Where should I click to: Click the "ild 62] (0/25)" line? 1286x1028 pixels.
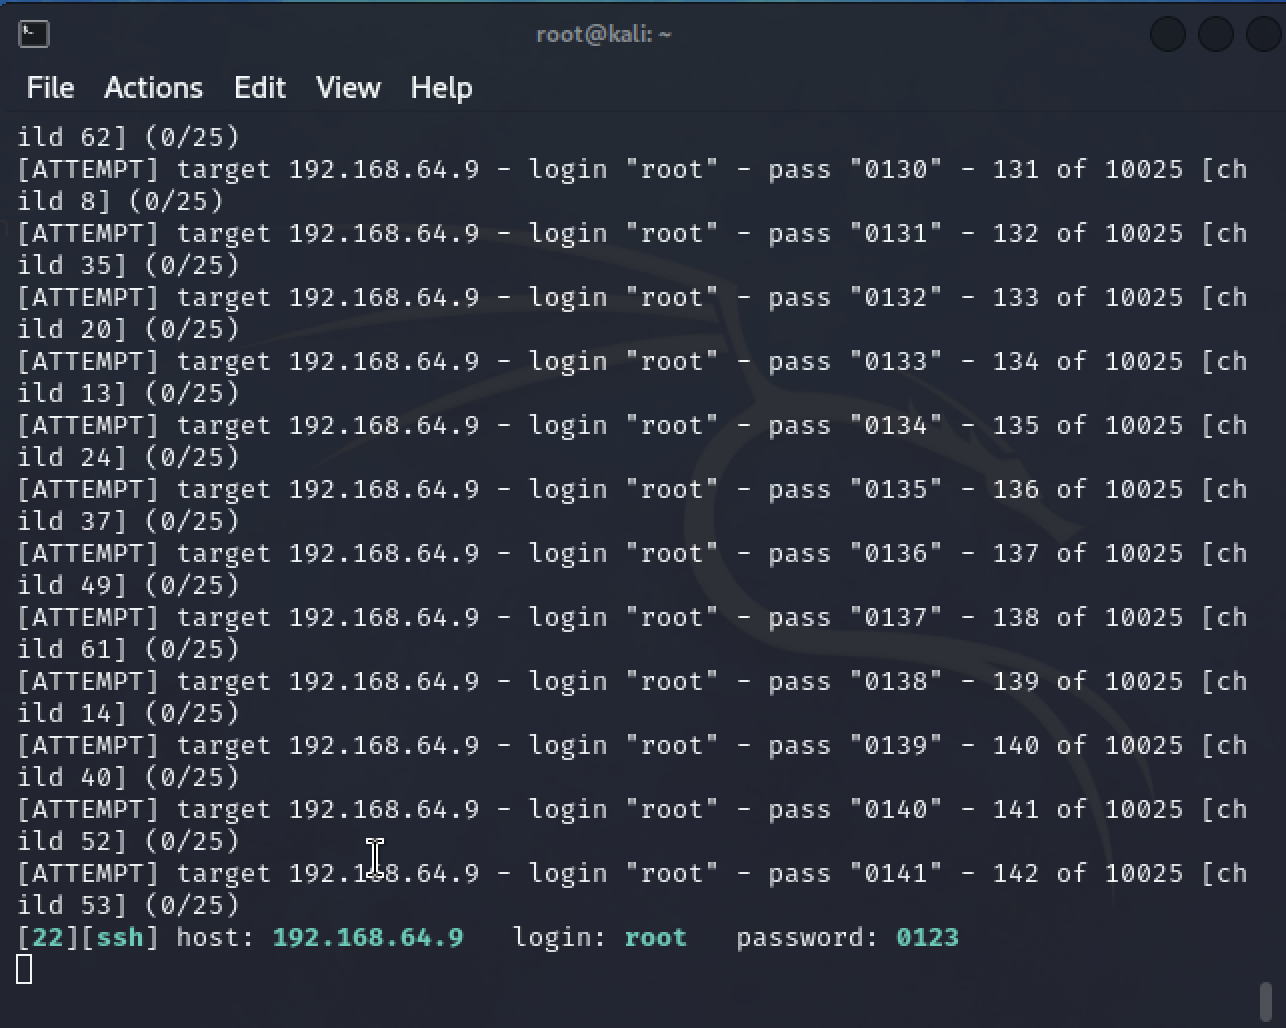point(129,137)
